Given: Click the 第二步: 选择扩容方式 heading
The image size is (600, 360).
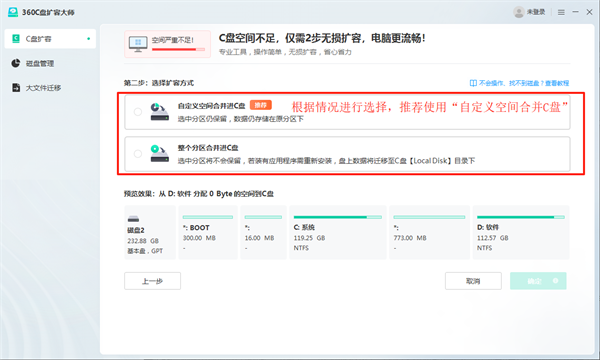Looking at the screenshot, I should tap(159, 83).
